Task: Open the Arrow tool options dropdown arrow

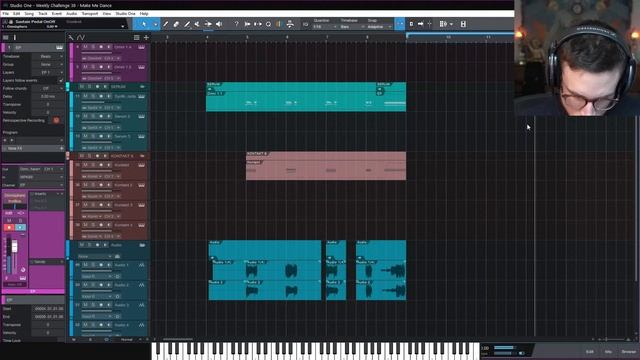Action: point(156,24)
